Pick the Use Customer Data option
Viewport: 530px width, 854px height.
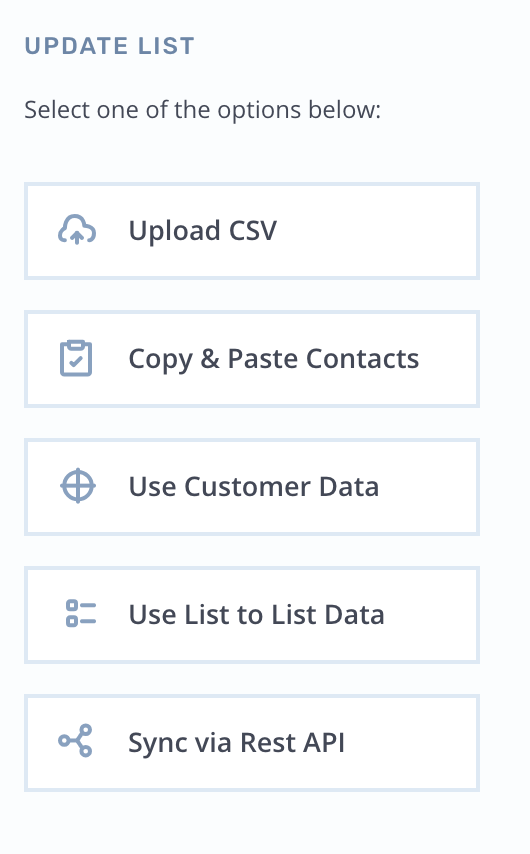(x=252, y=487)
